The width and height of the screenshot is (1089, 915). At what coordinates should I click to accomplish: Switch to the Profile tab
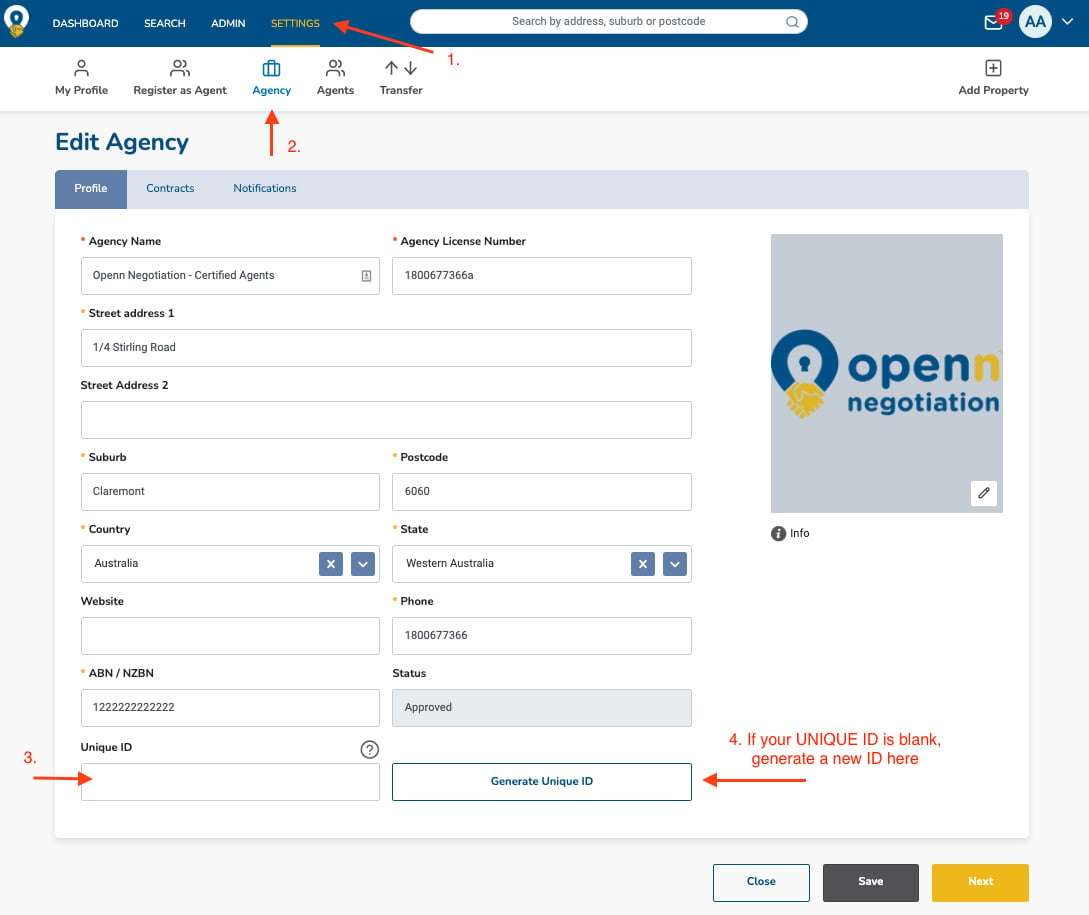(x=91, y=188)
